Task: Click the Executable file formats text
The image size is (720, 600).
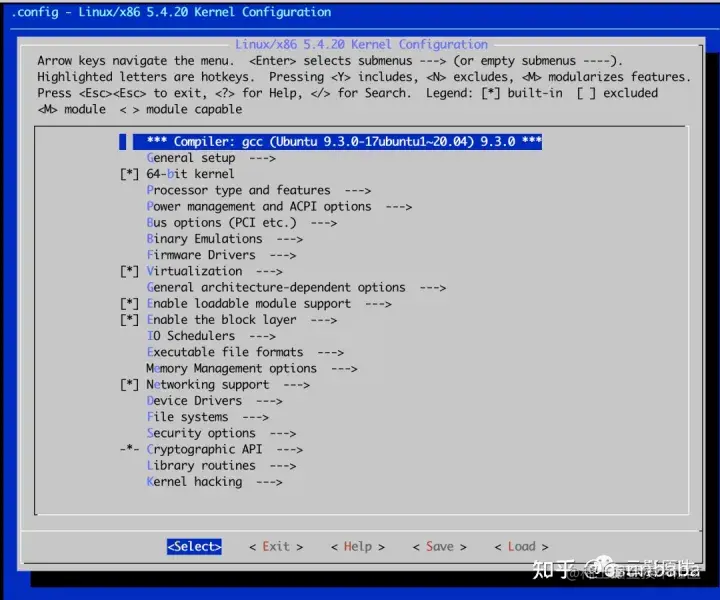Action: [x=225, y=352]
